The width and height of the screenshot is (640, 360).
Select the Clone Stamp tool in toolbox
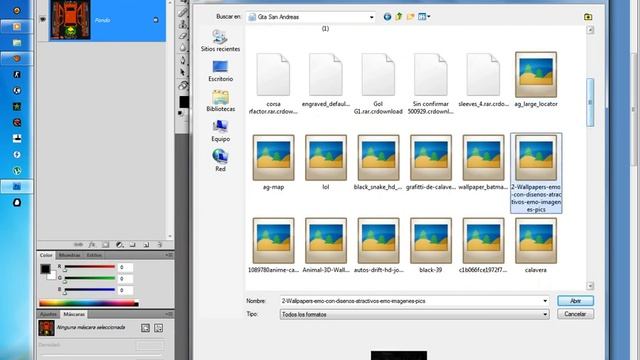tap(183, 24)
